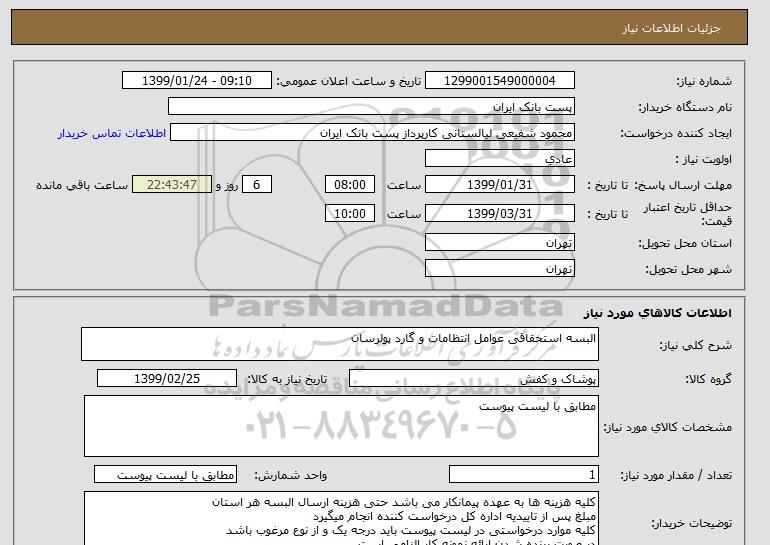The width and height of the screenshot is (770, 545).
Task: Click the مهلت ارسال پاسخ label
Action: coord(683,185)
